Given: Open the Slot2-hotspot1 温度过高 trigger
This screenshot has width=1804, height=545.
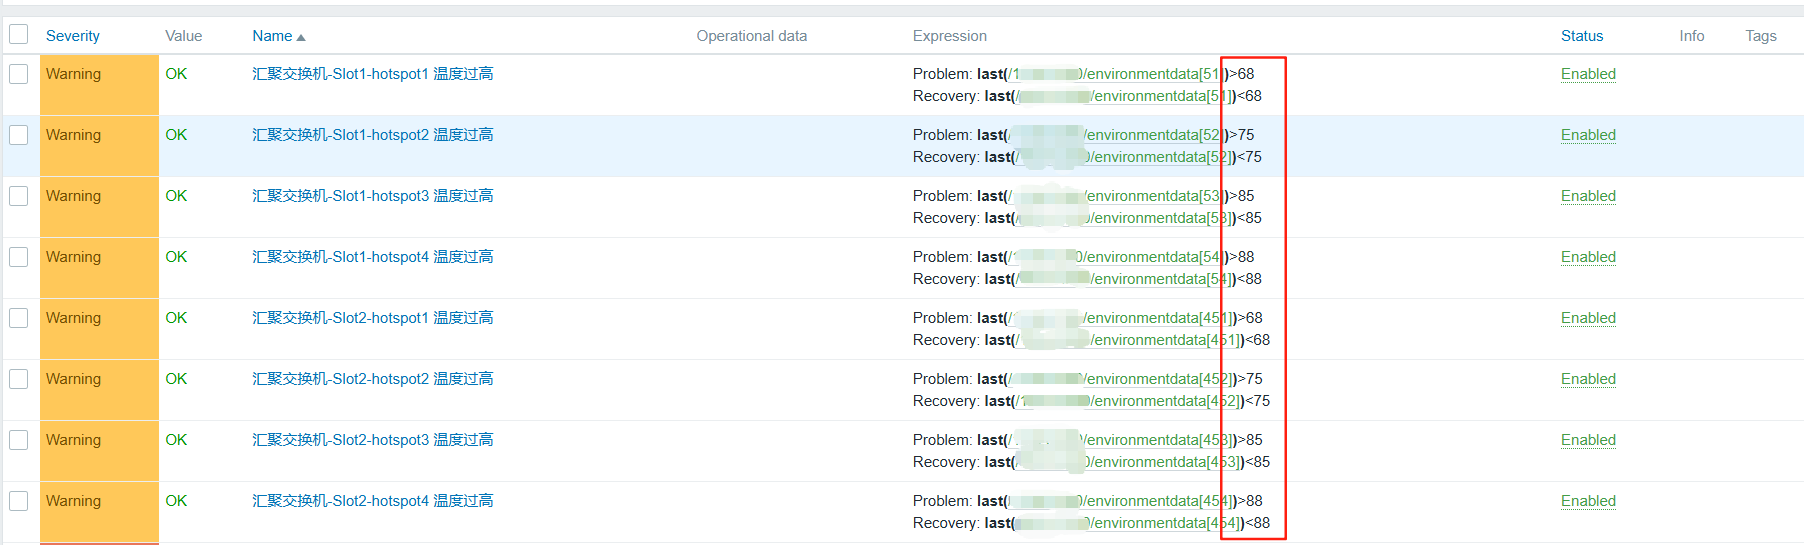Looking at the screenshot, I should [372, 318].
